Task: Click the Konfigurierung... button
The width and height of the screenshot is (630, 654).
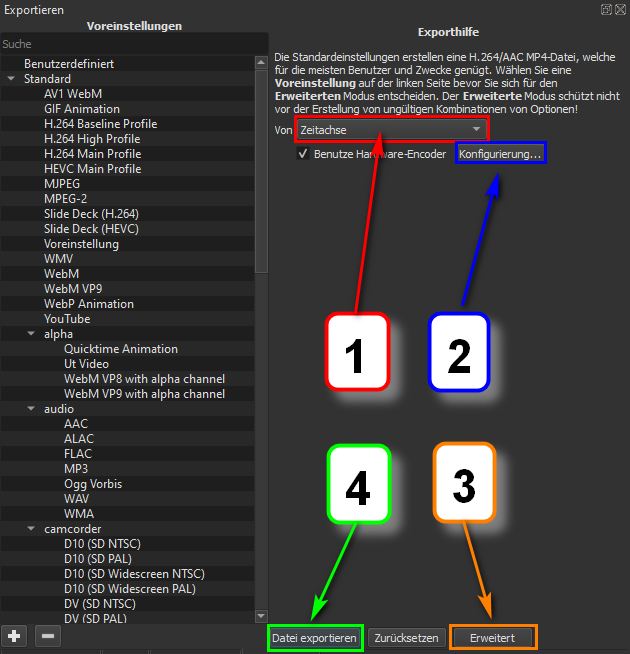Action: point(500,155)
